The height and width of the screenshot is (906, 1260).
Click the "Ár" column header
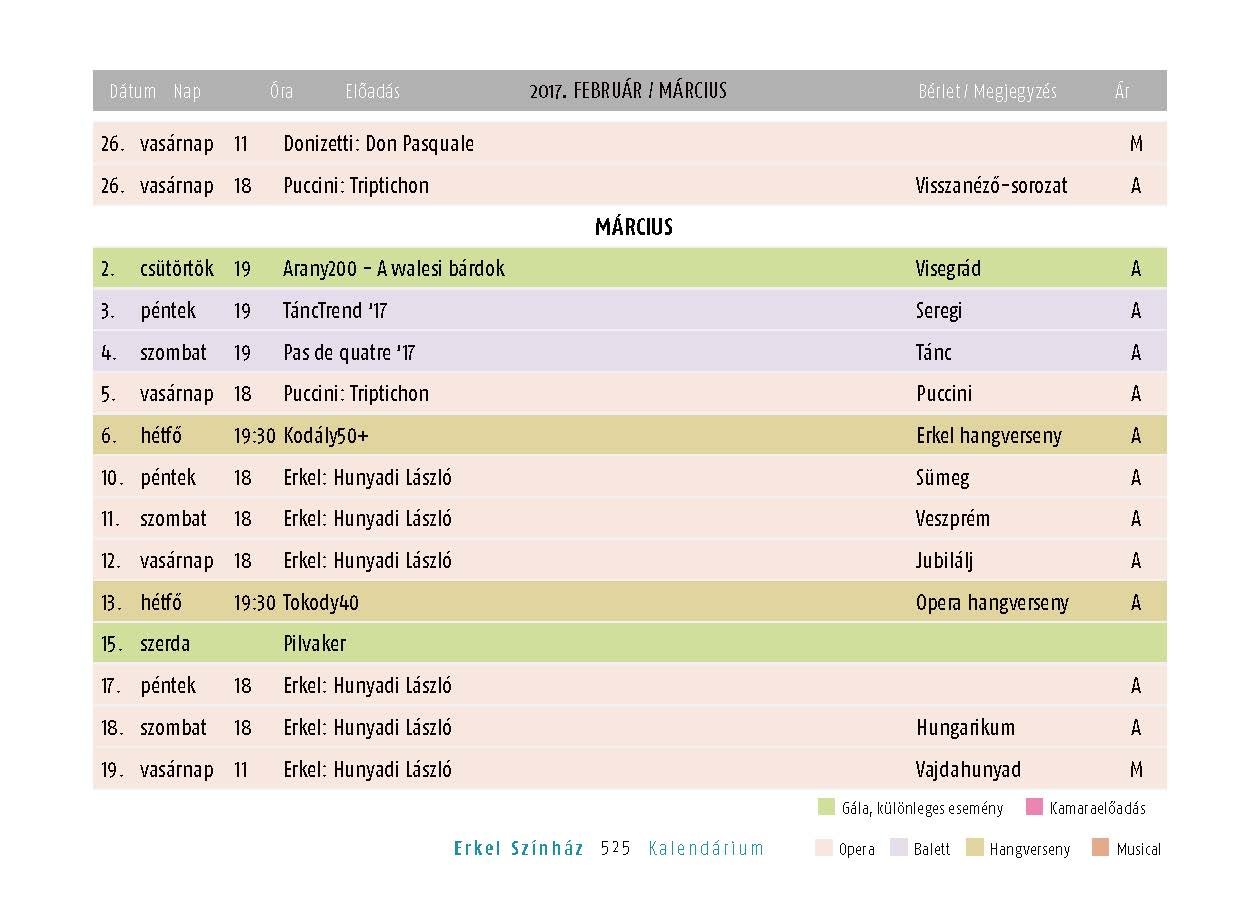[x=1123, y=91]
